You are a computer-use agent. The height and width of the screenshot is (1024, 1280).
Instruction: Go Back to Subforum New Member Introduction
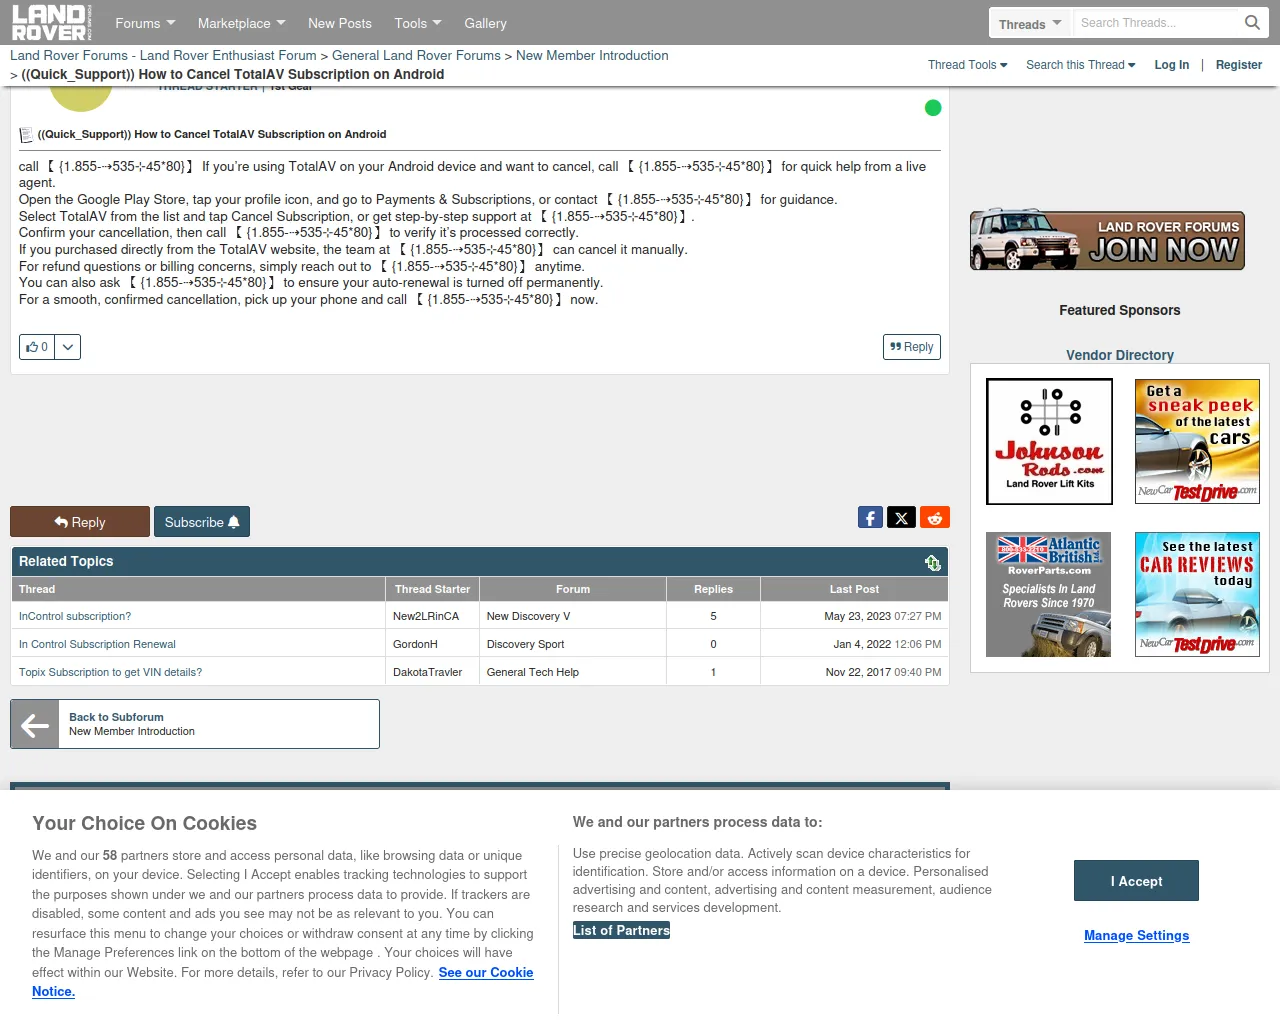[x=195, y=724]
